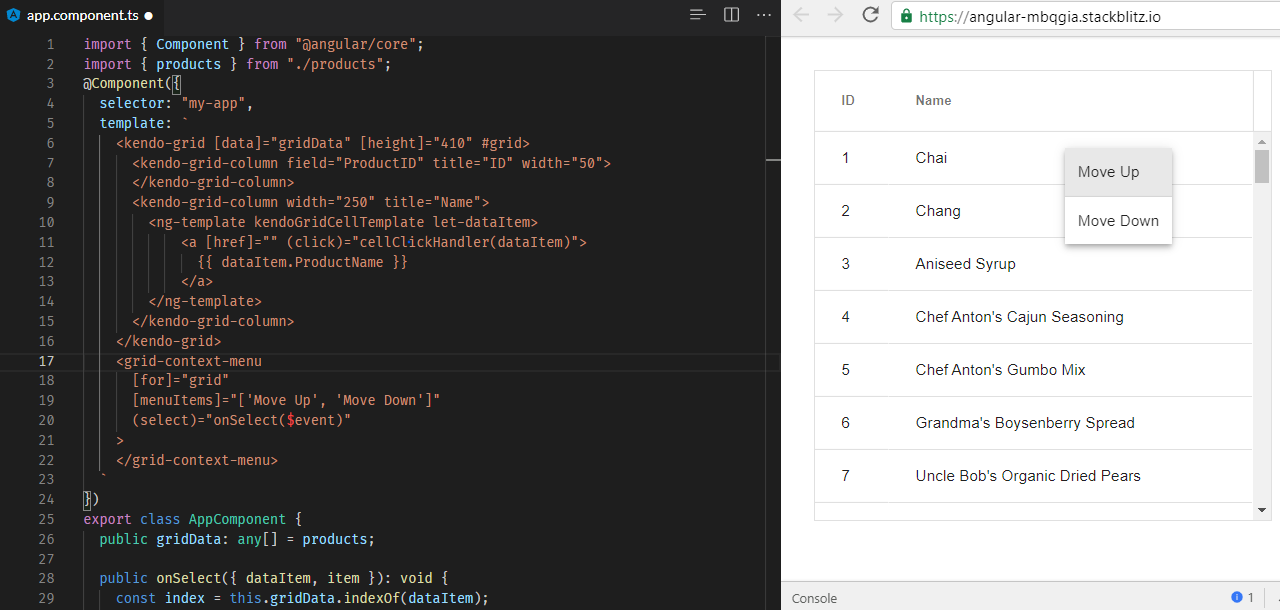Click the format document icon
Screen dimensions: 1280x610
click(x=698, y=15)
